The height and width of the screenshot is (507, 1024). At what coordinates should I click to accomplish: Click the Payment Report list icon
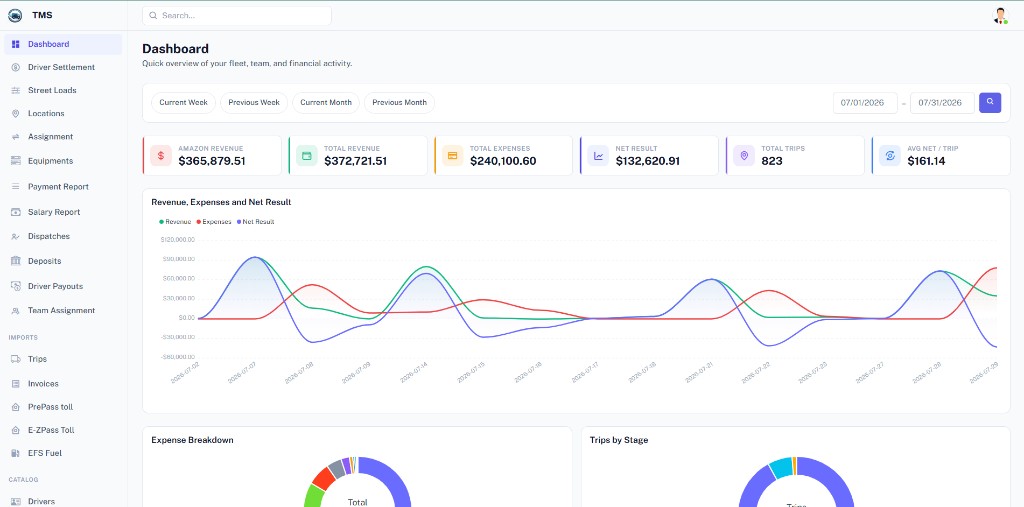tap(16, 187)
